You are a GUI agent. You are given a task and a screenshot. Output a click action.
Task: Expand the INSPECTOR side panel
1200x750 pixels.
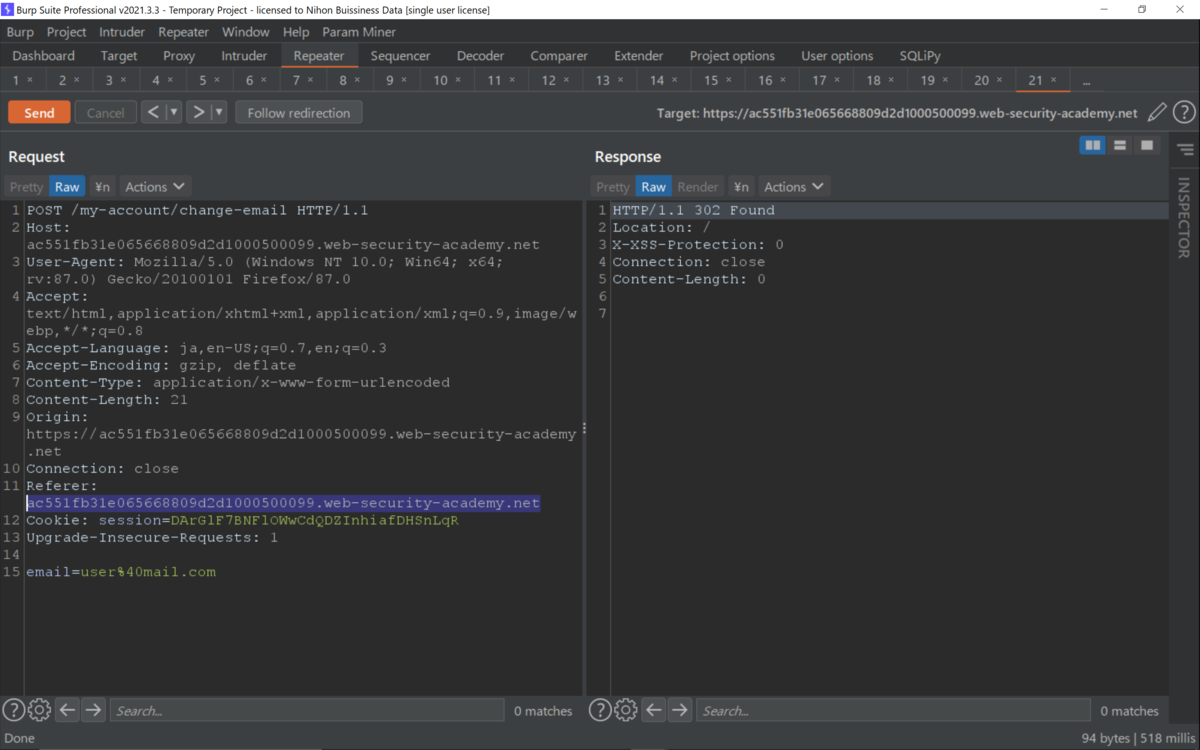(x=1184, y=218)
